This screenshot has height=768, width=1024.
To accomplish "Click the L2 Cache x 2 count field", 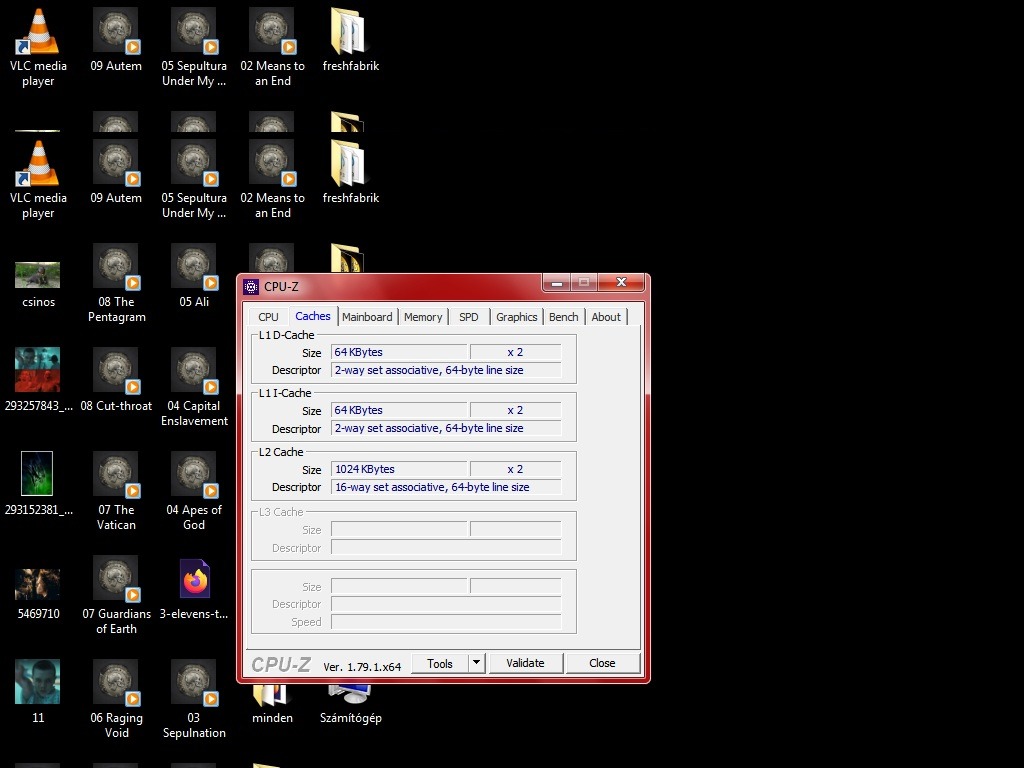I will [515, 469].
